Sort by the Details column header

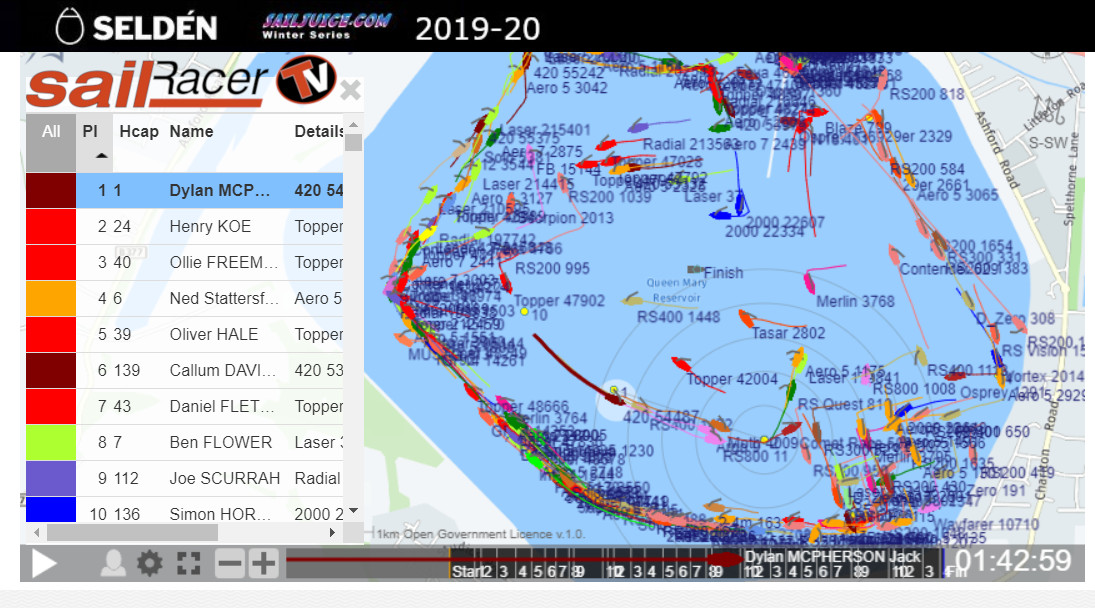tap(318, 131)
